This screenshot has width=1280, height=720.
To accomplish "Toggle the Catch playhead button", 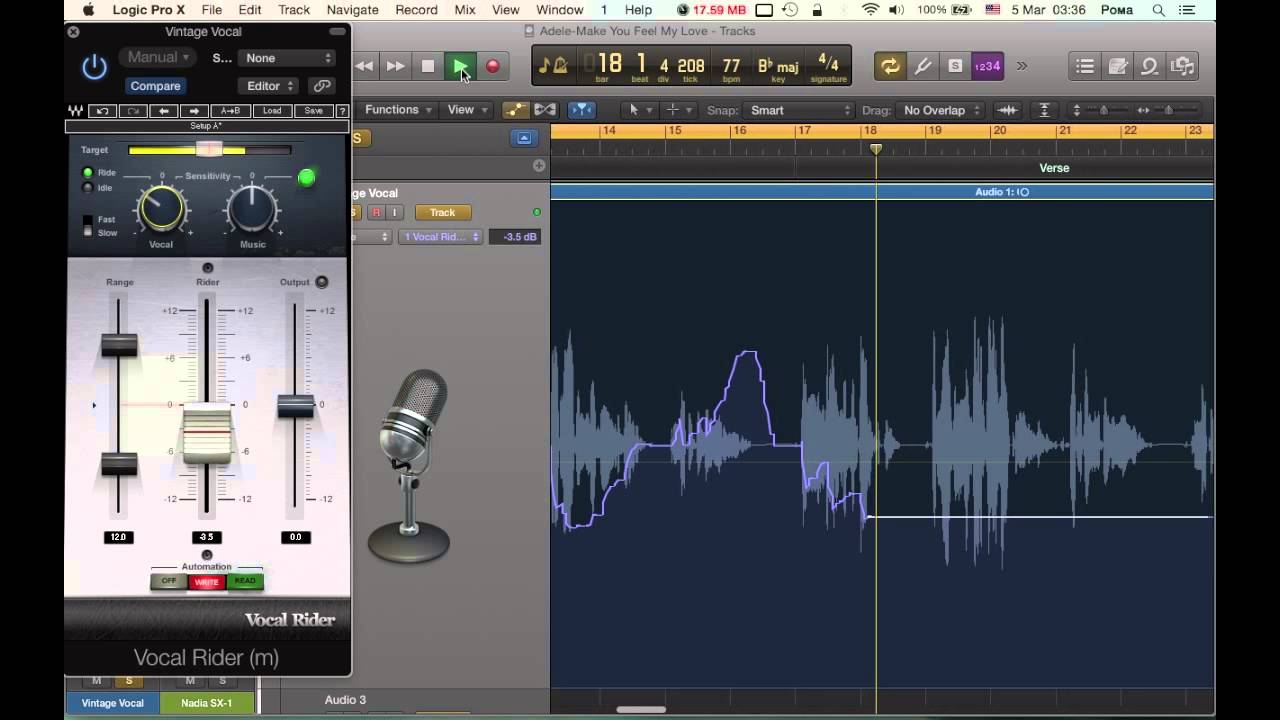I will click(582, 110).
